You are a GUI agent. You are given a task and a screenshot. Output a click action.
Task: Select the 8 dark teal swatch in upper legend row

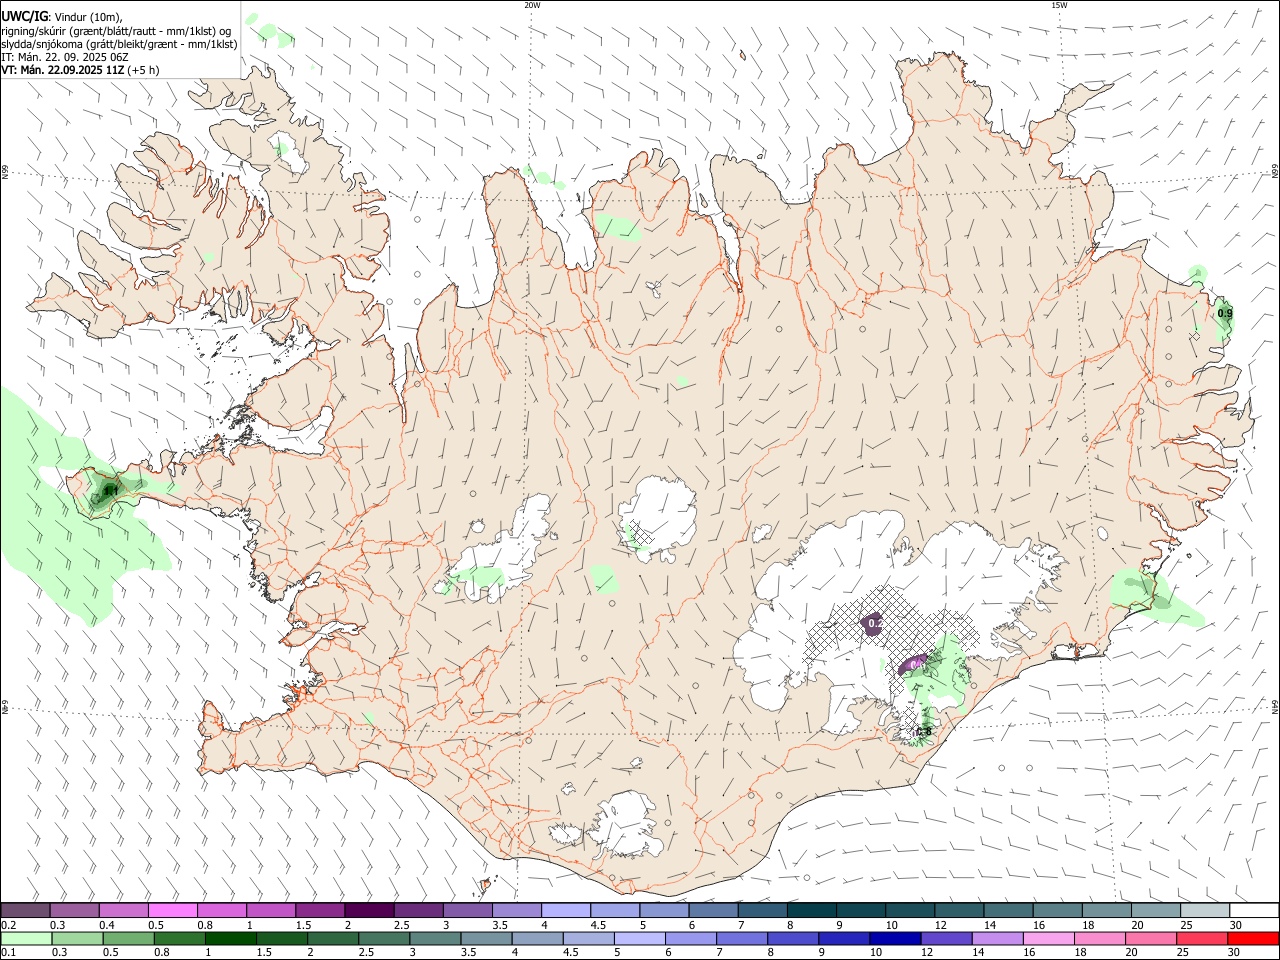click(x=811, y=910)
